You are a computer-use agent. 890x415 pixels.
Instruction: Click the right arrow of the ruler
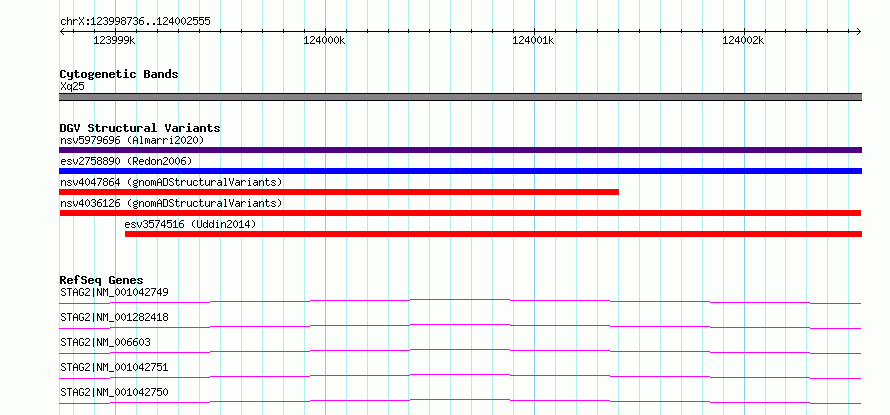[x=859, y=31]
